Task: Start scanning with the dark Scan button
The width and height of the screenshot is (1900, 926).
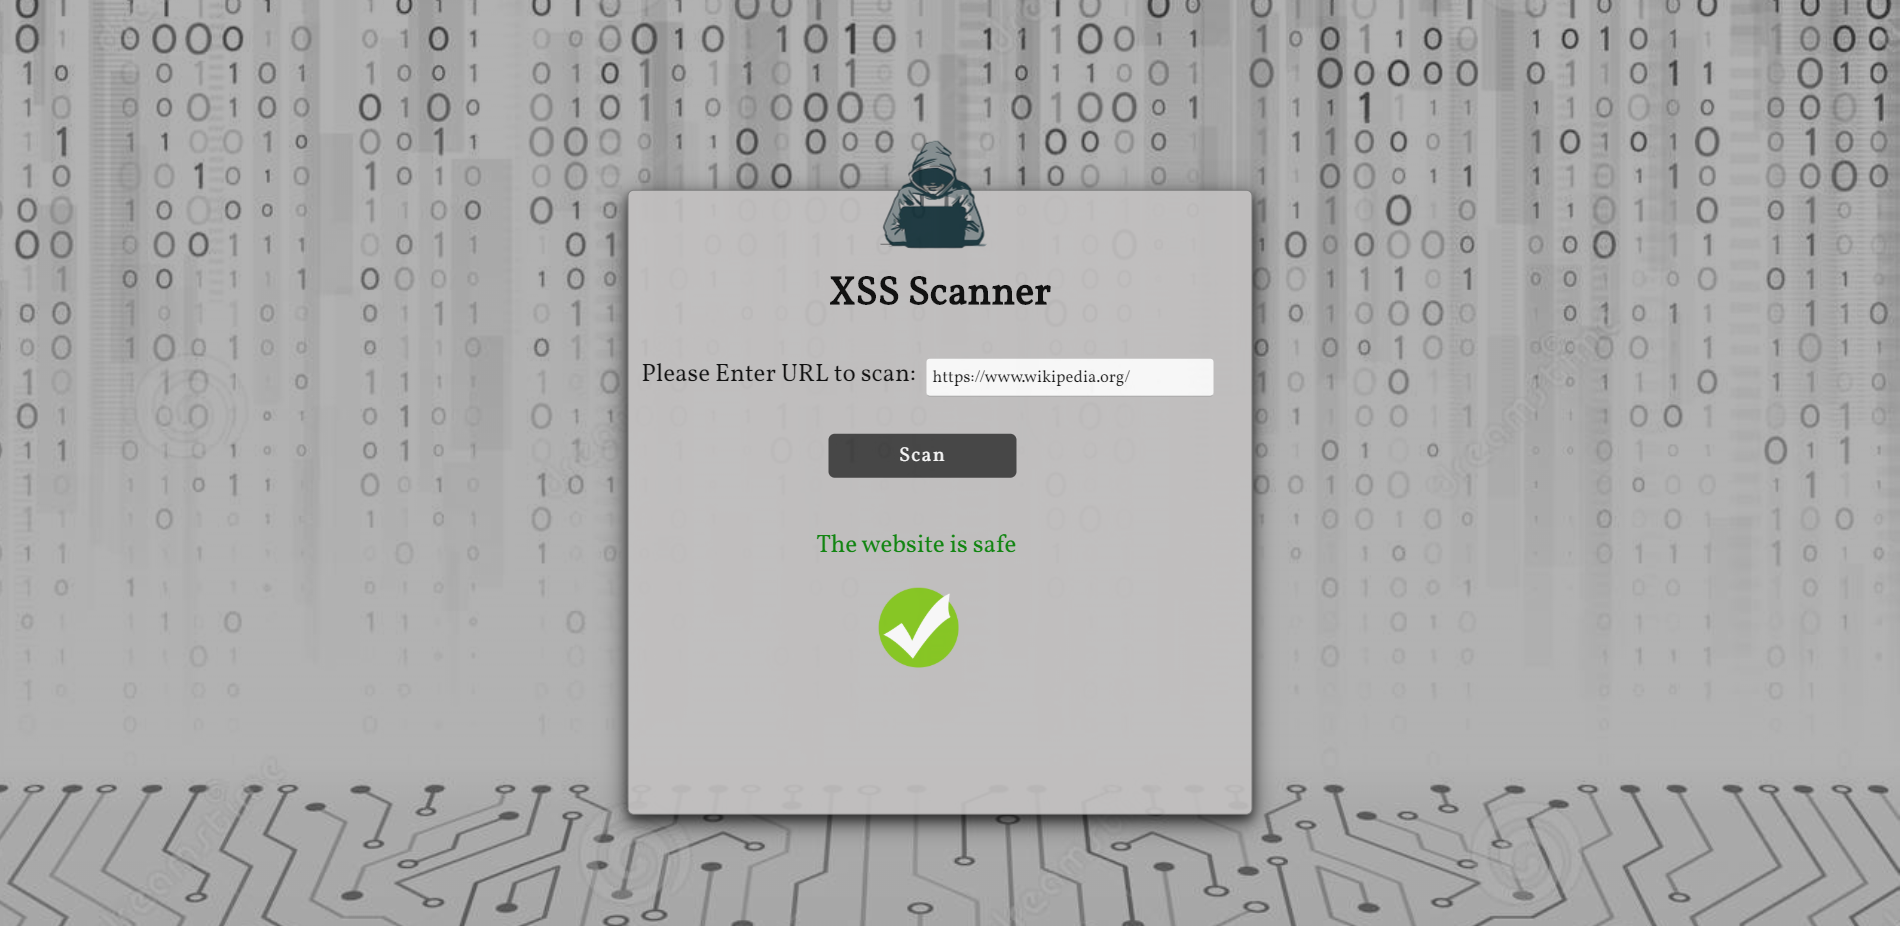Action: [922, 455]
